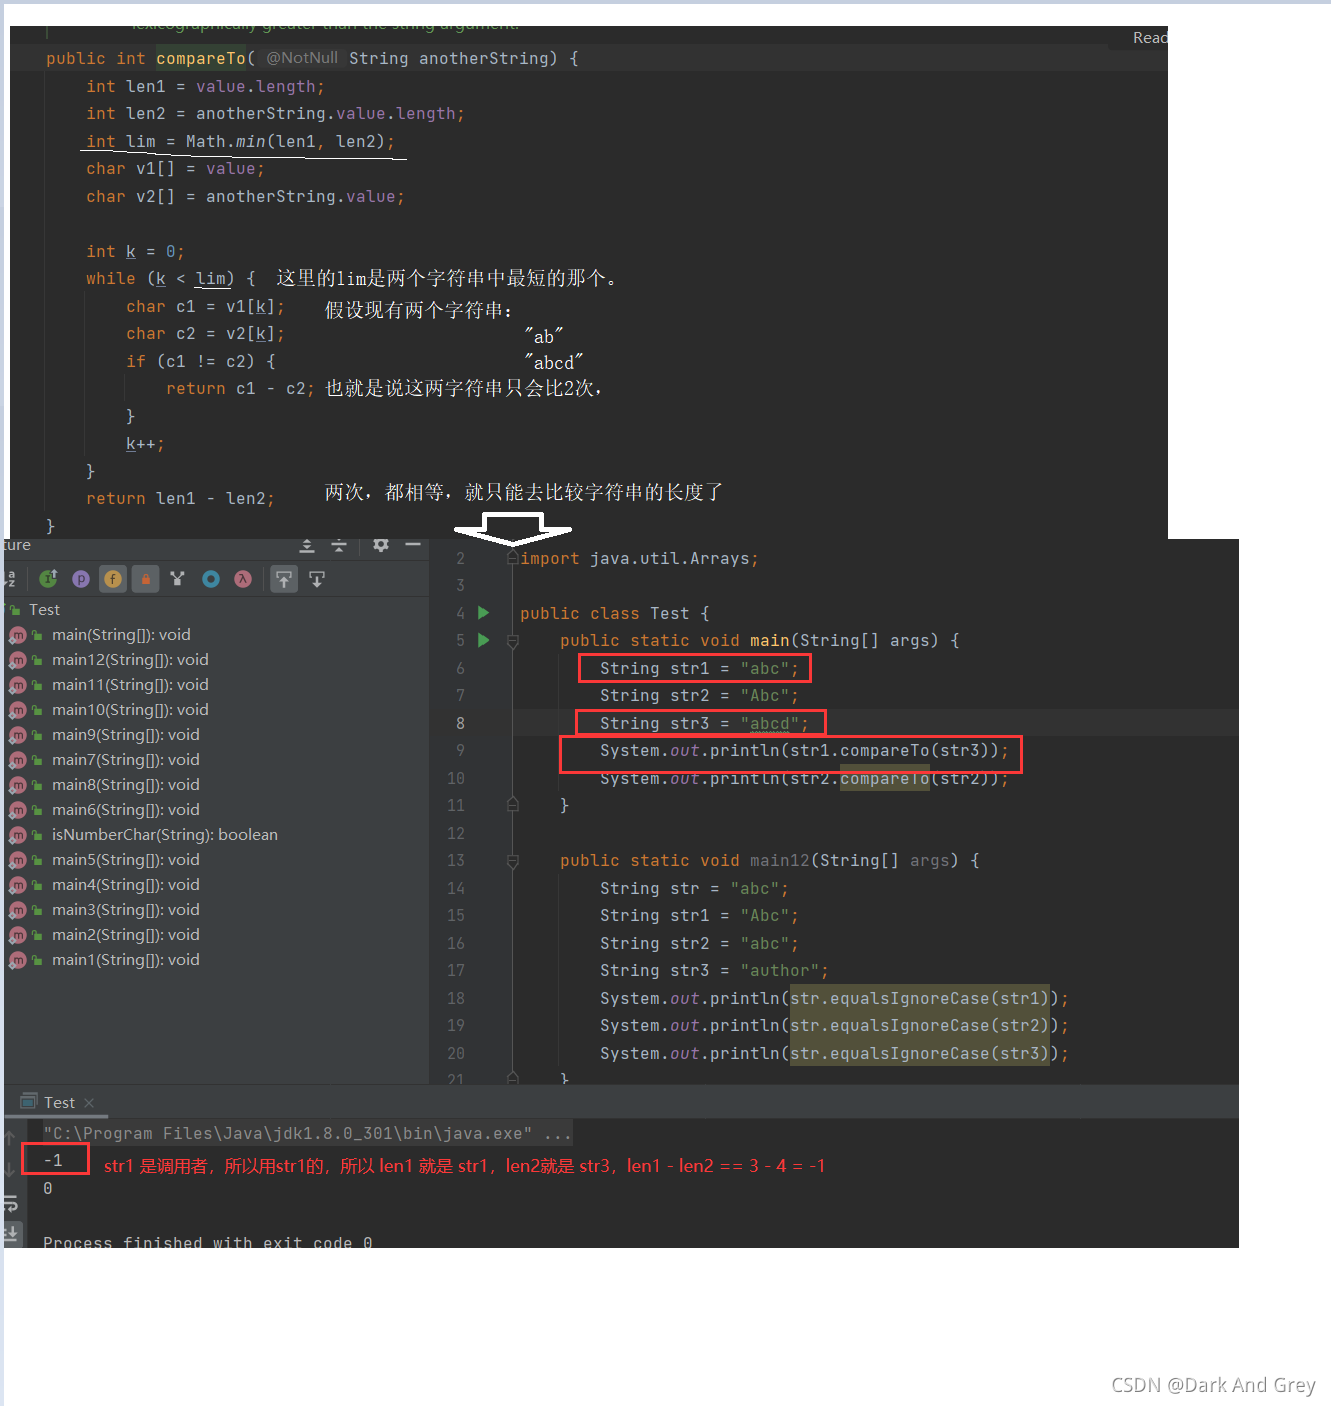Click the java.exe command line in console

click(307, 1133)
